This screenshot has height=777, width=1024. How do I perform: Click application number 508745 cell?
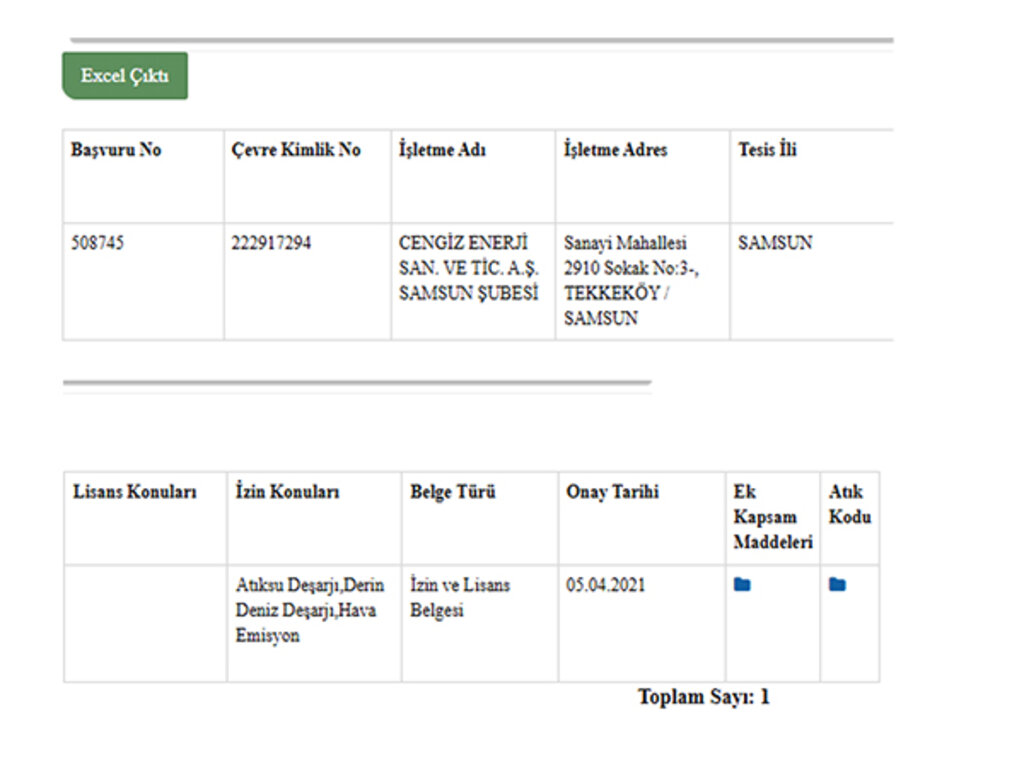point(143,281)
